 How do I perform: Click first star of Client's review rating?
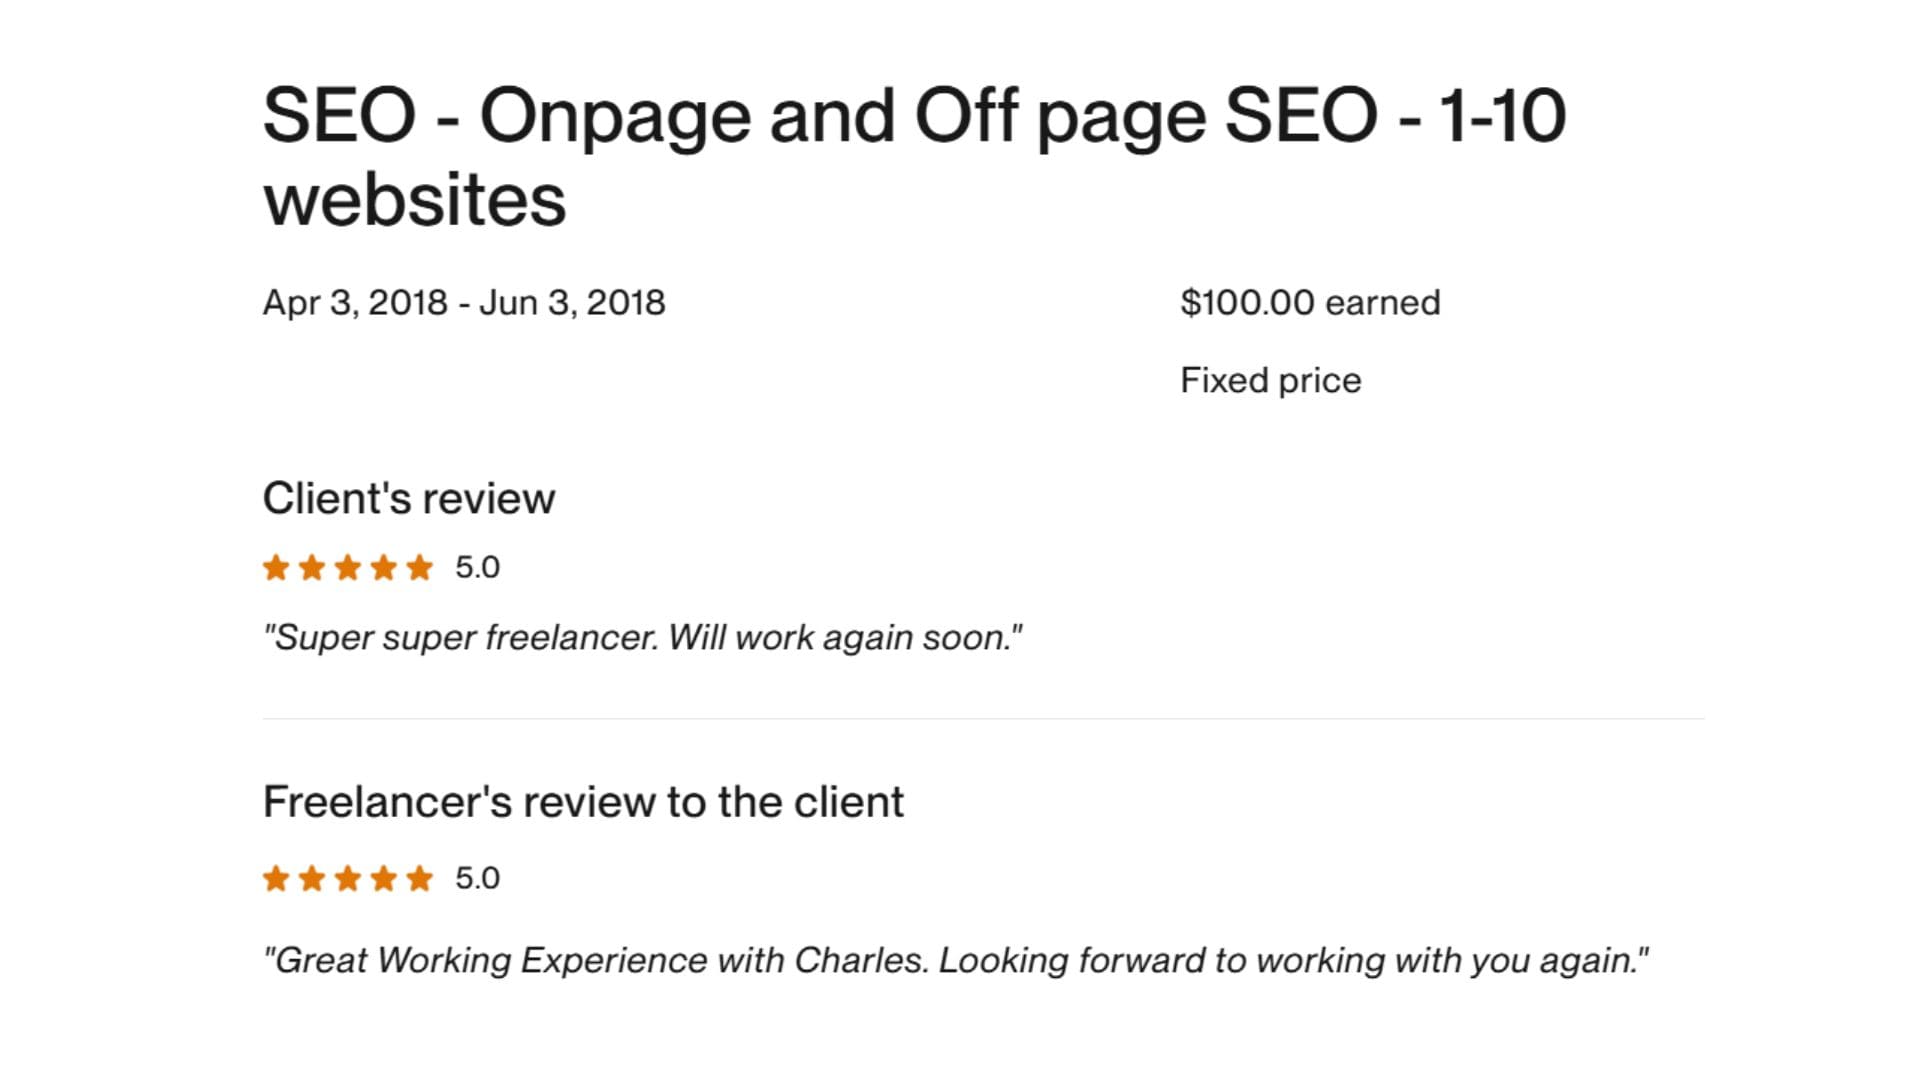coord(276,568)
